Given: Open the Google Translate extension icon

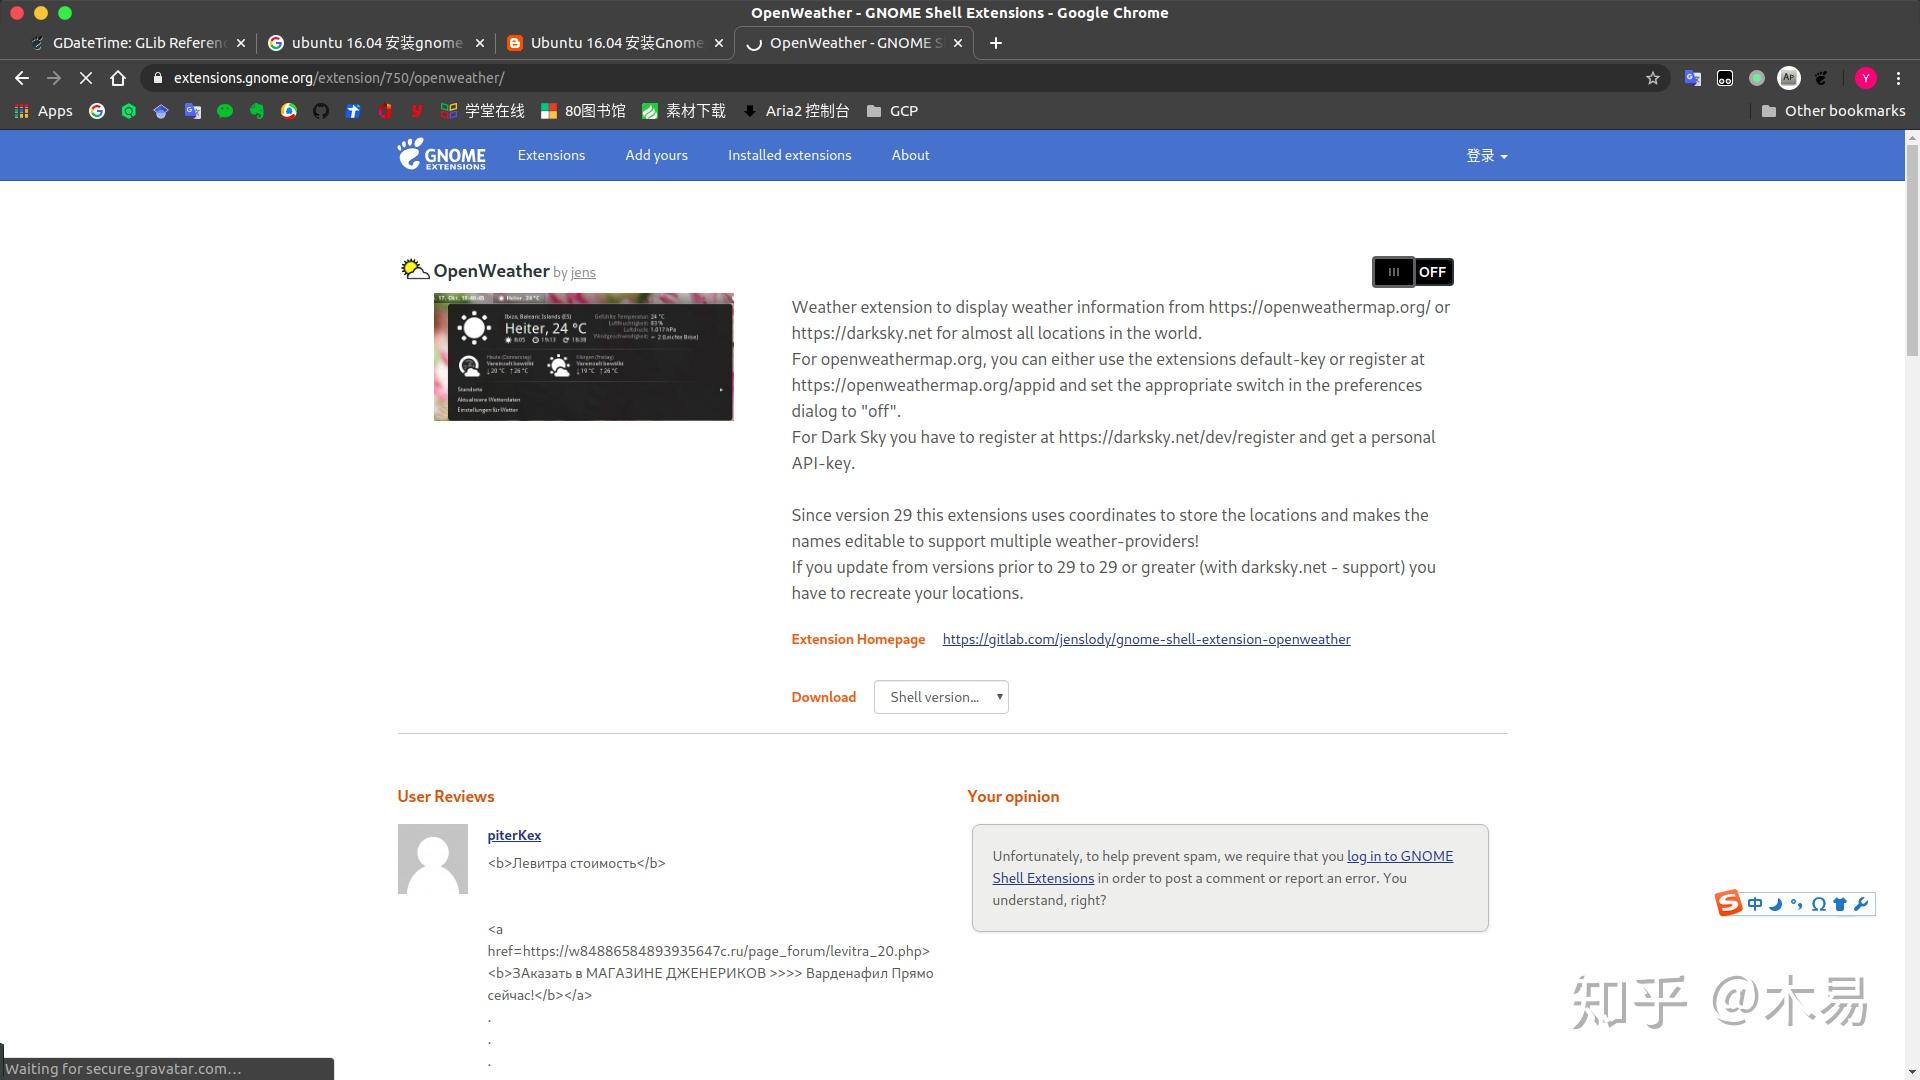Looking at the screenshot, I should pyautogui.click(x=1693, y=78).
